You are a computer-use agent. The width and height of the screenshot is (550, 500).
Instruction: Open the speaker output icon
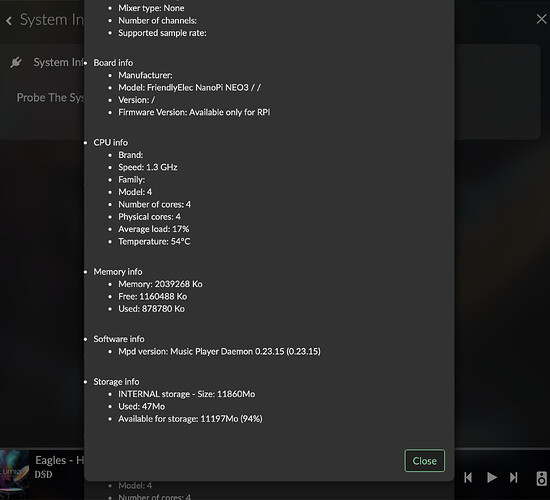542,478
